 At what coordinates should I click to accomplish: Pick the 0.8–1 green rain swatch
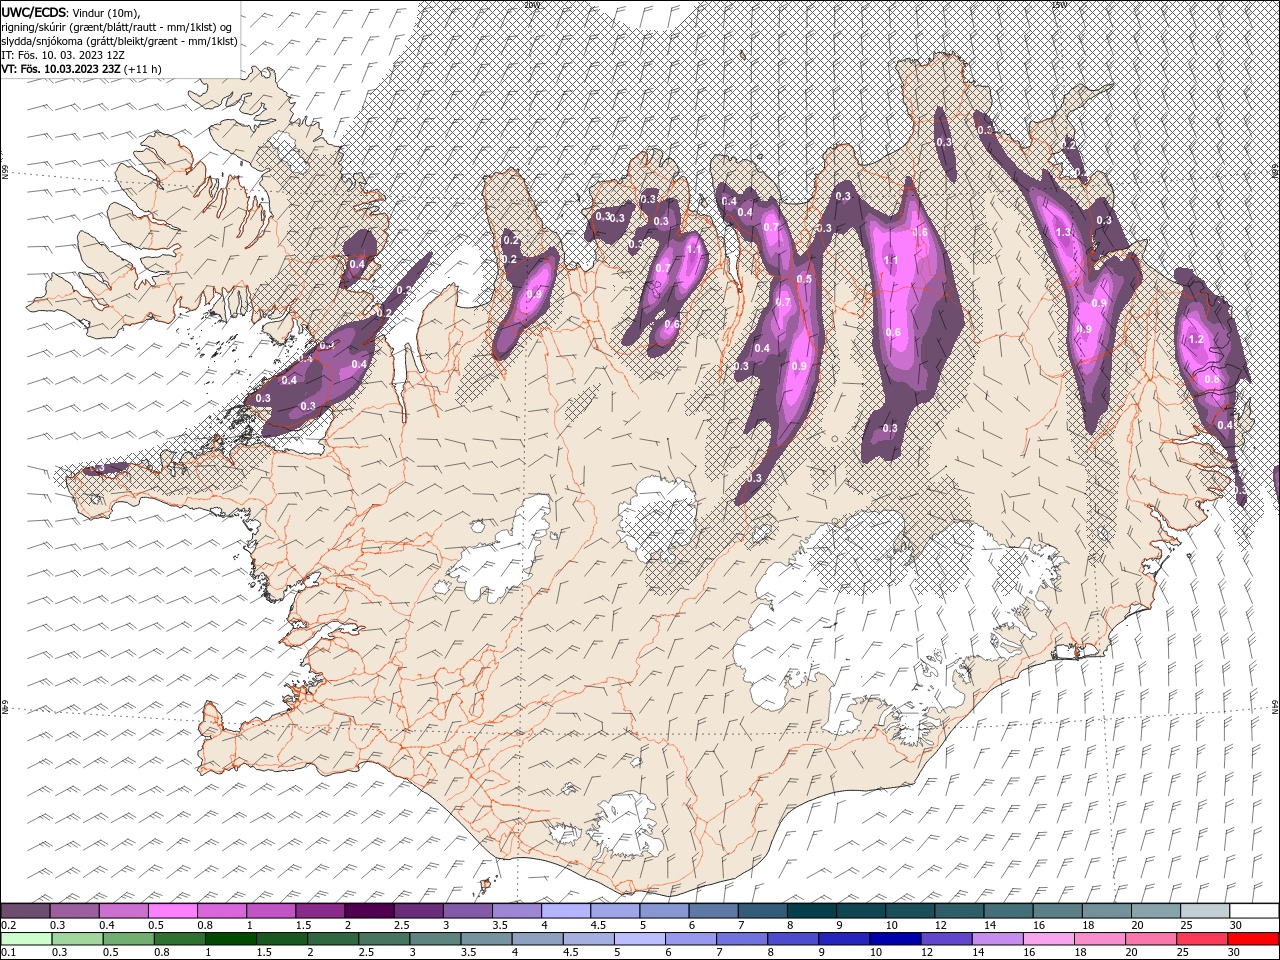(x=178, y=939)
